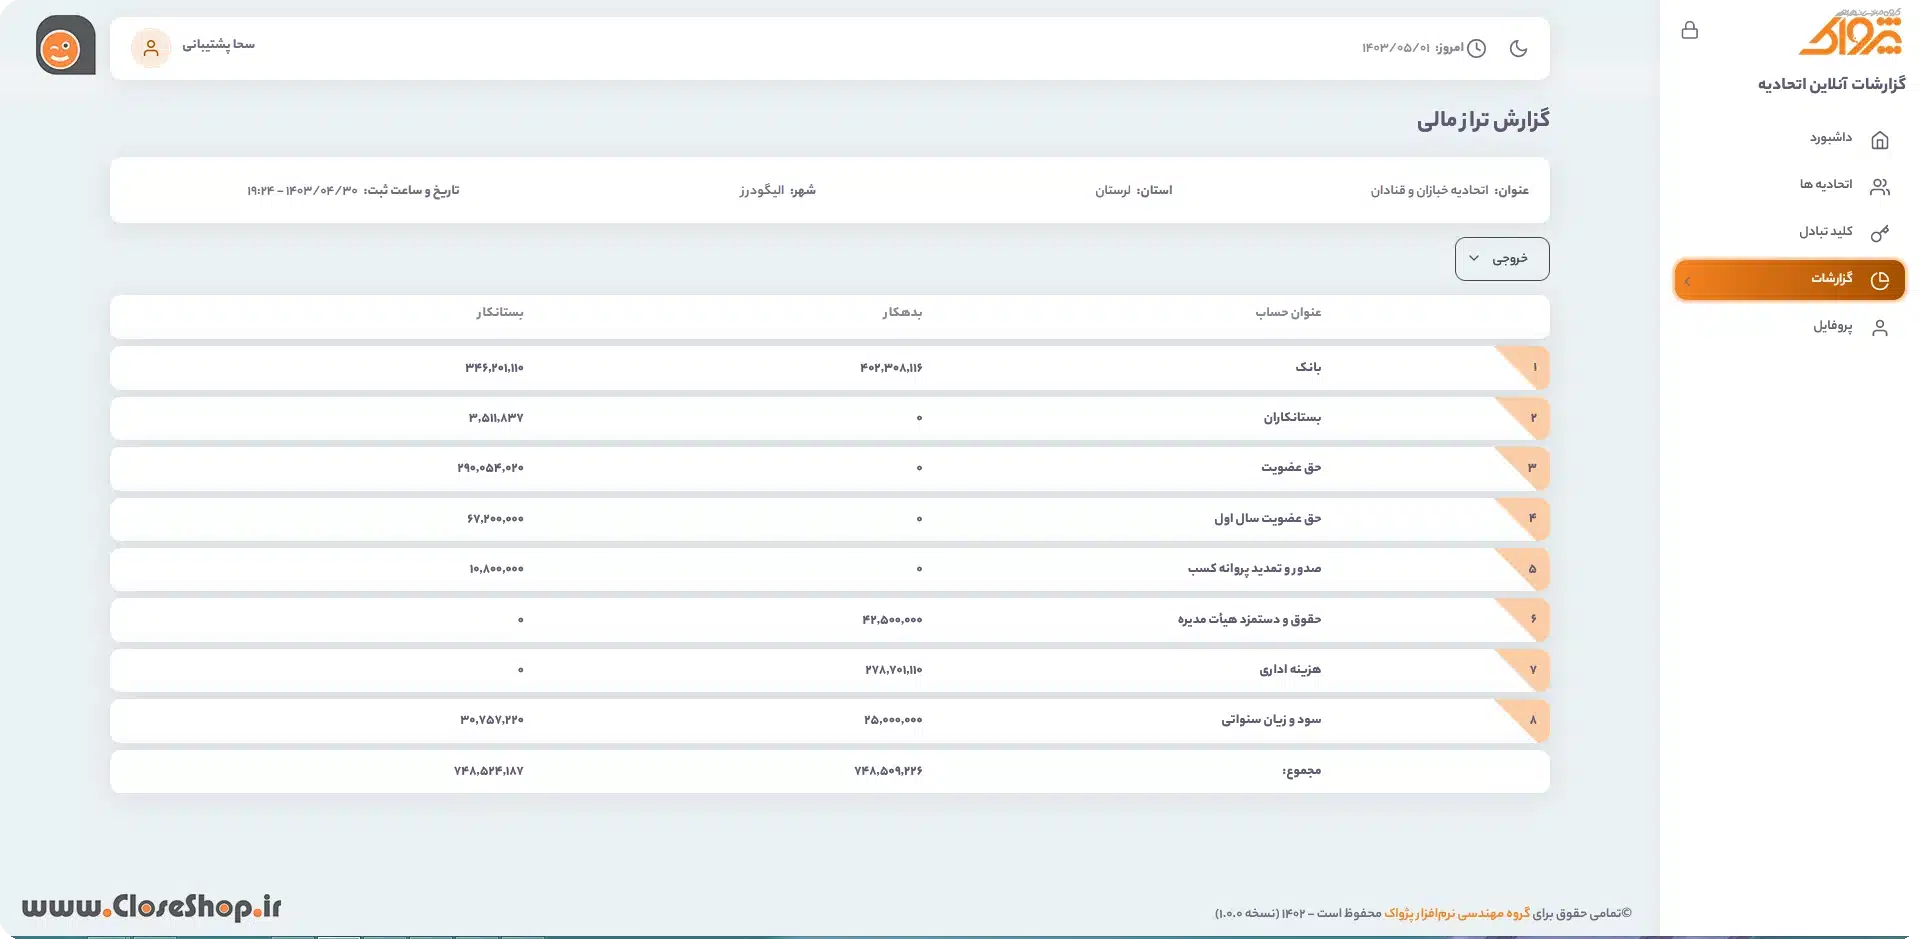Select the بستانکاران account title
Viewport: 1920px width, 939px height.
(x=1292, y=417)
